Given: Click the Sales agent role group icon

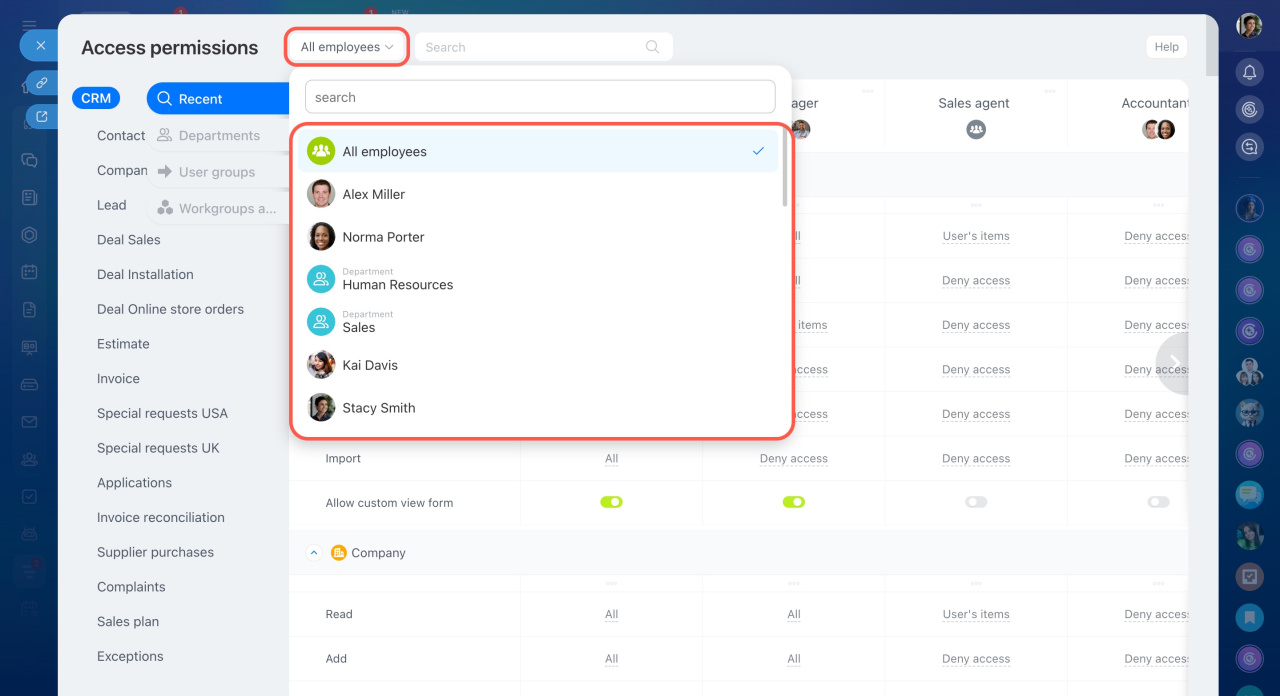Looking at the screenshot, I should 975,129.
